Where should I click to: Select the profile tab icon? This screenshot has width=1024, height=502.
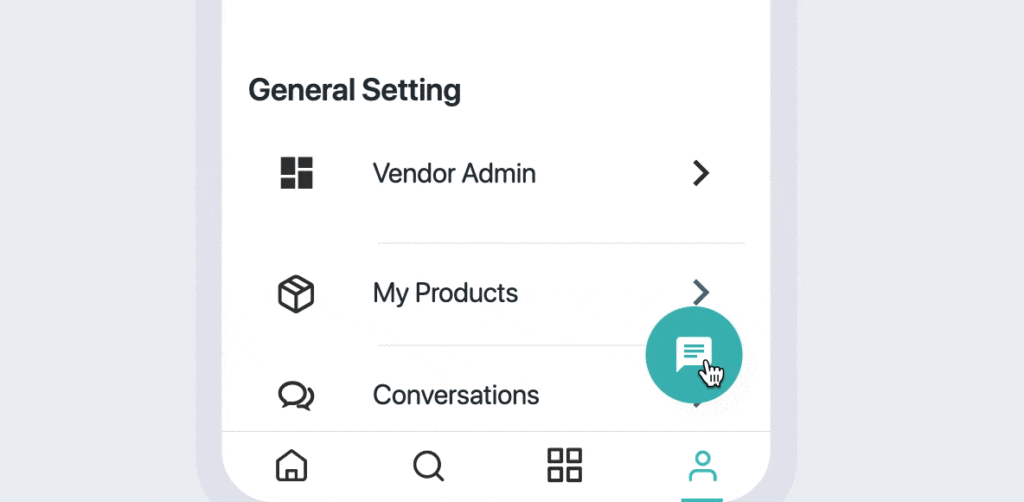(702, 465)
